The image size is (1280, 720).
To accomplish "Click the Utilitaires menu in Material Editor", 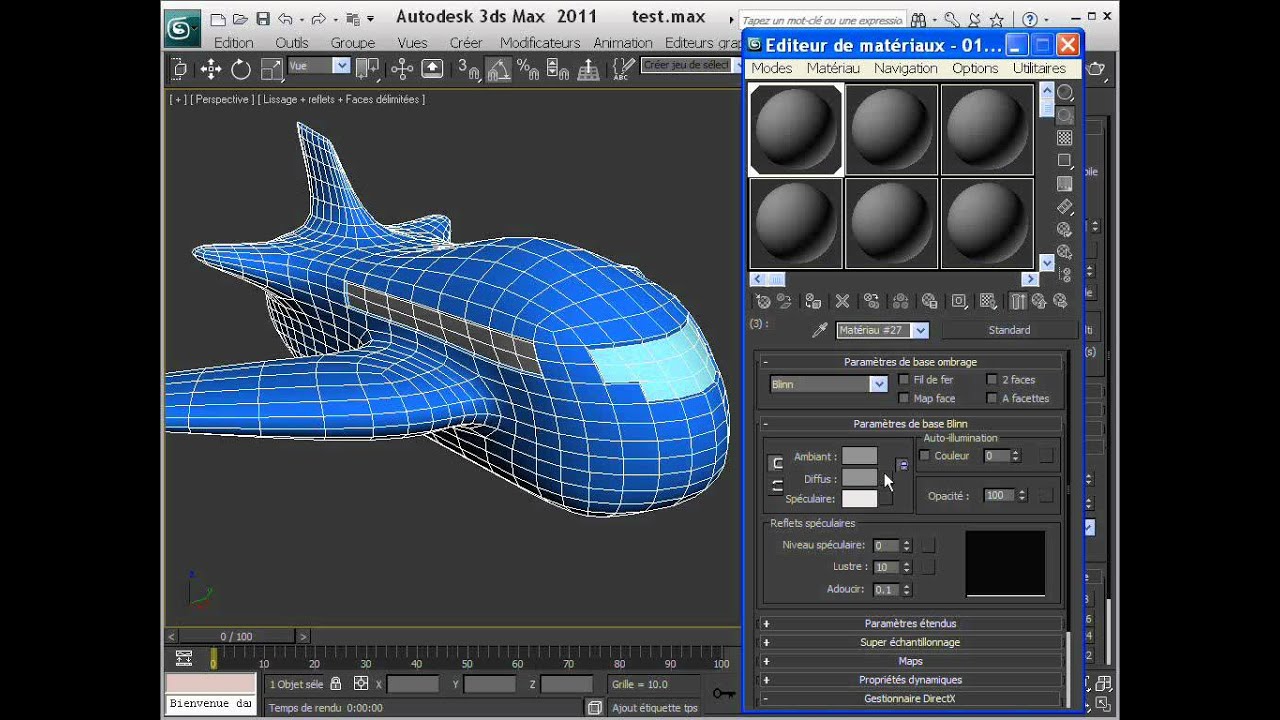I will [x=1039, y=68].
